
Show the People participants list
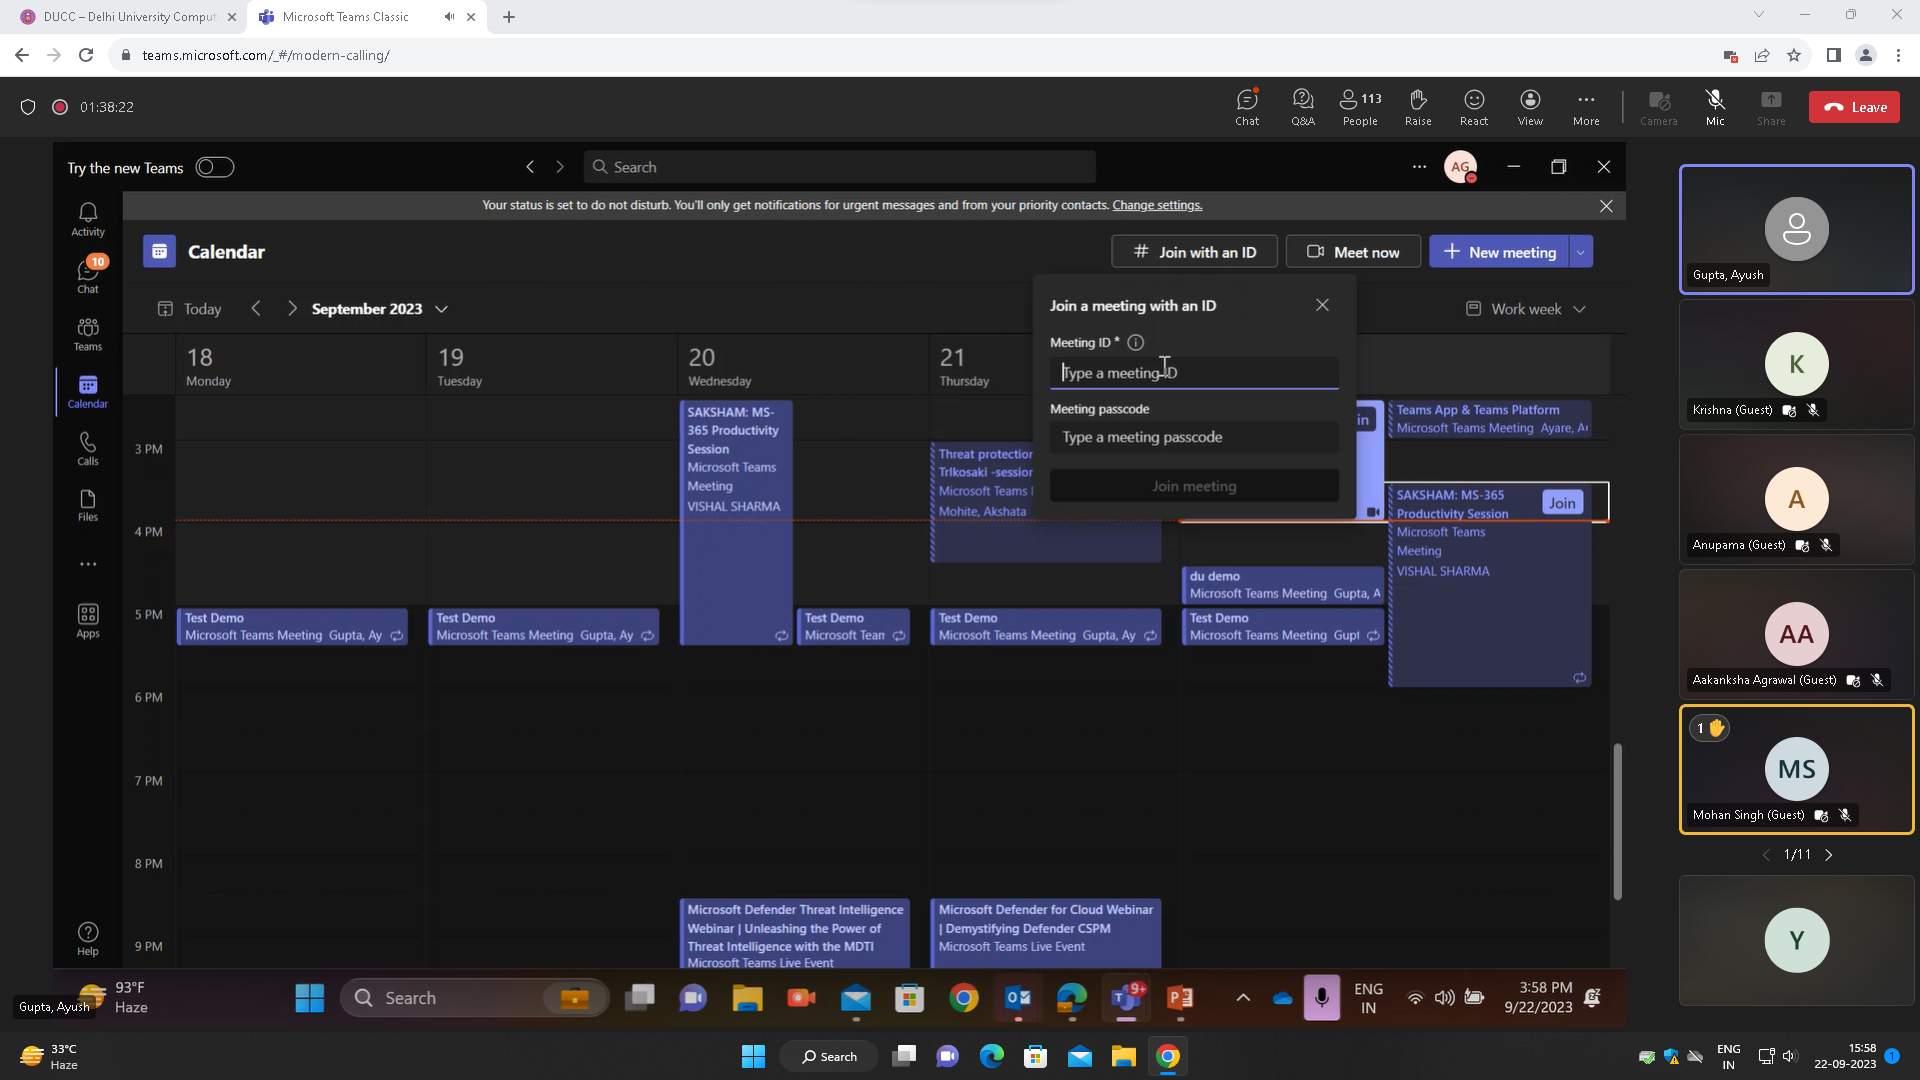[x=1360, y=107]
